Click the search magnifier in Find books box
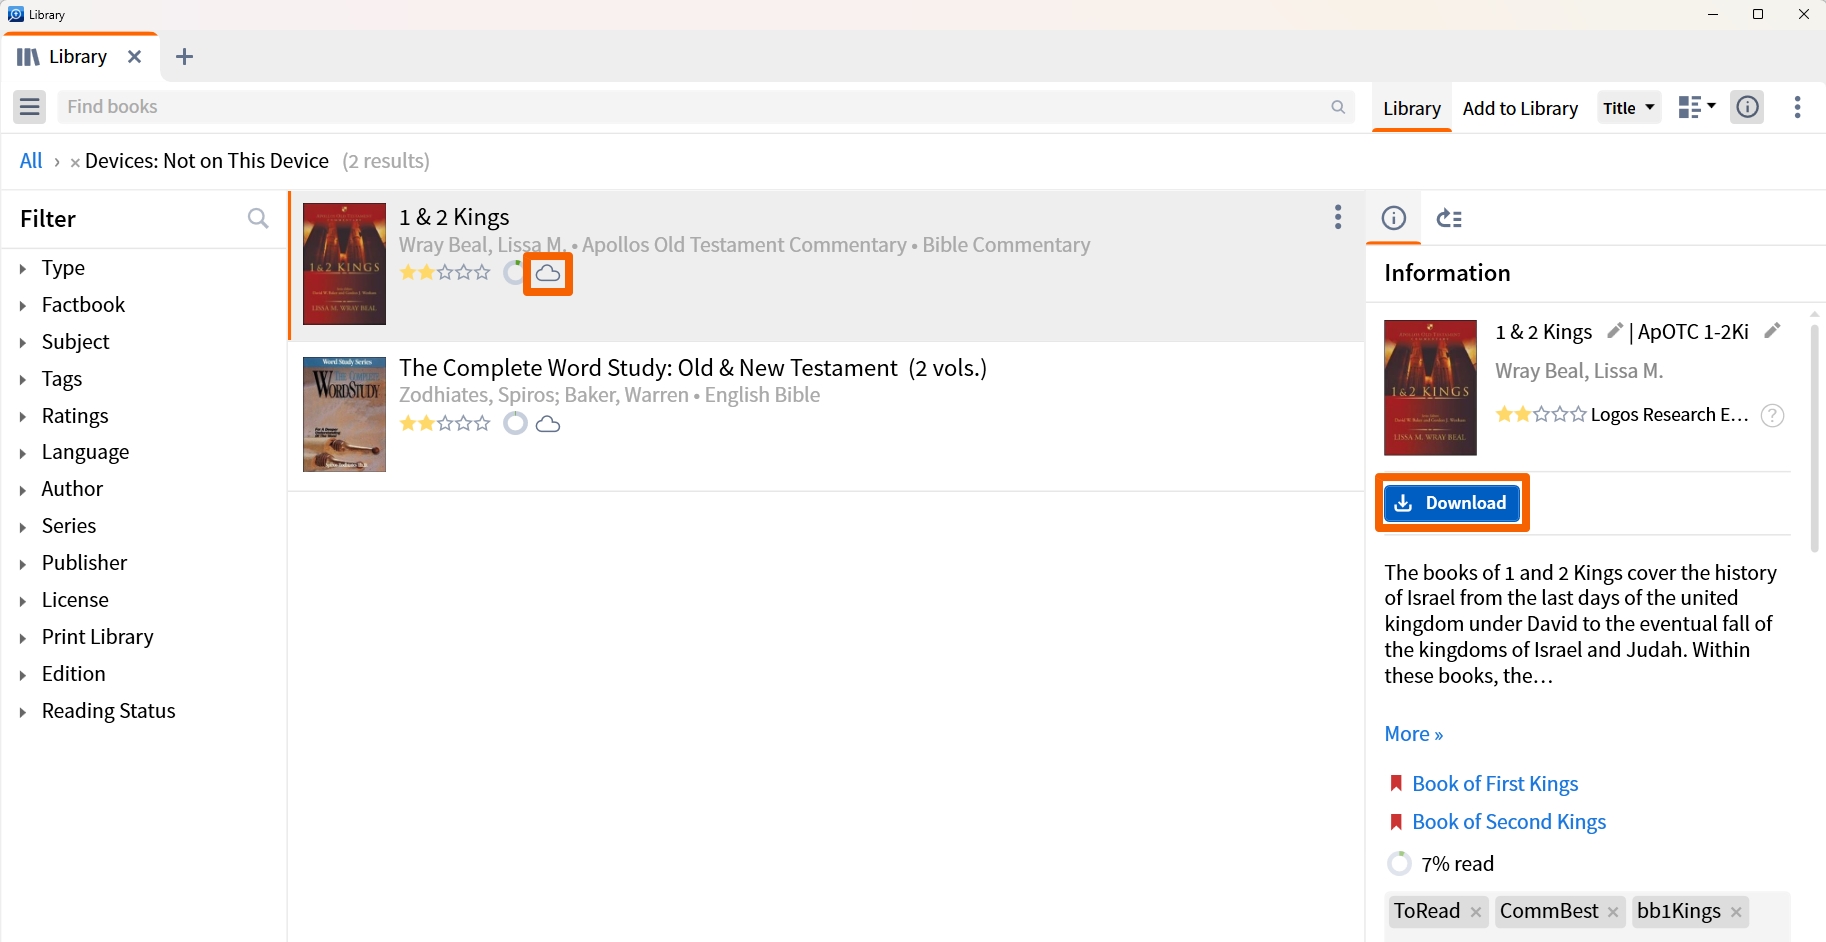This screenshot has width=1826, height=942. [x=1338, y=107]
